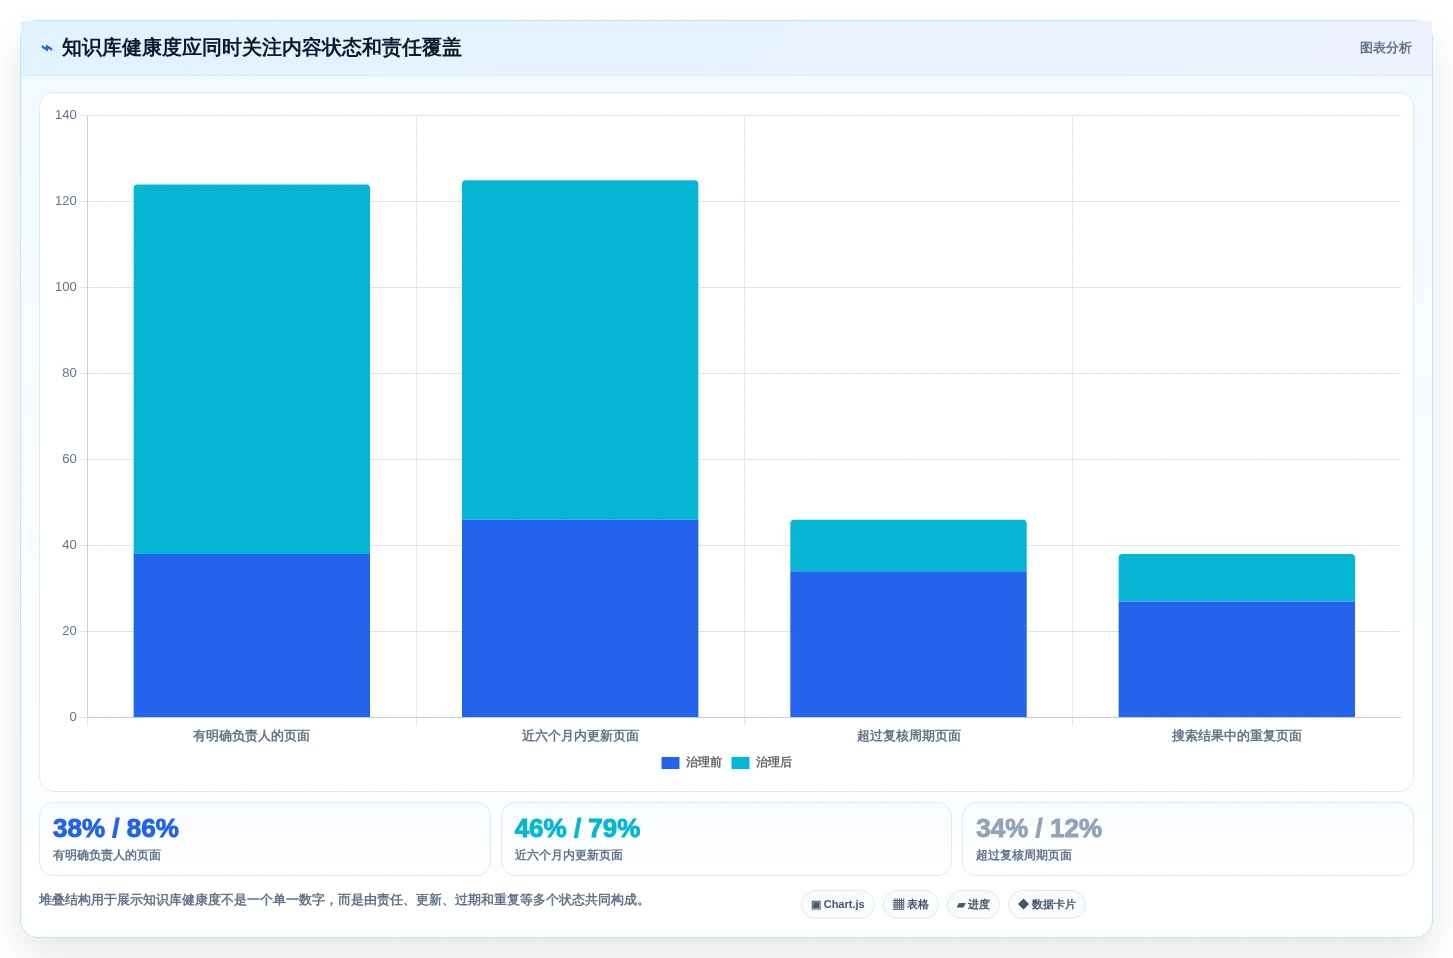Viewport: 1453px width, 958px height.
Task: Click the 有明确负责人的页面 caption under 38% / 86%
Action: [107, 855]
